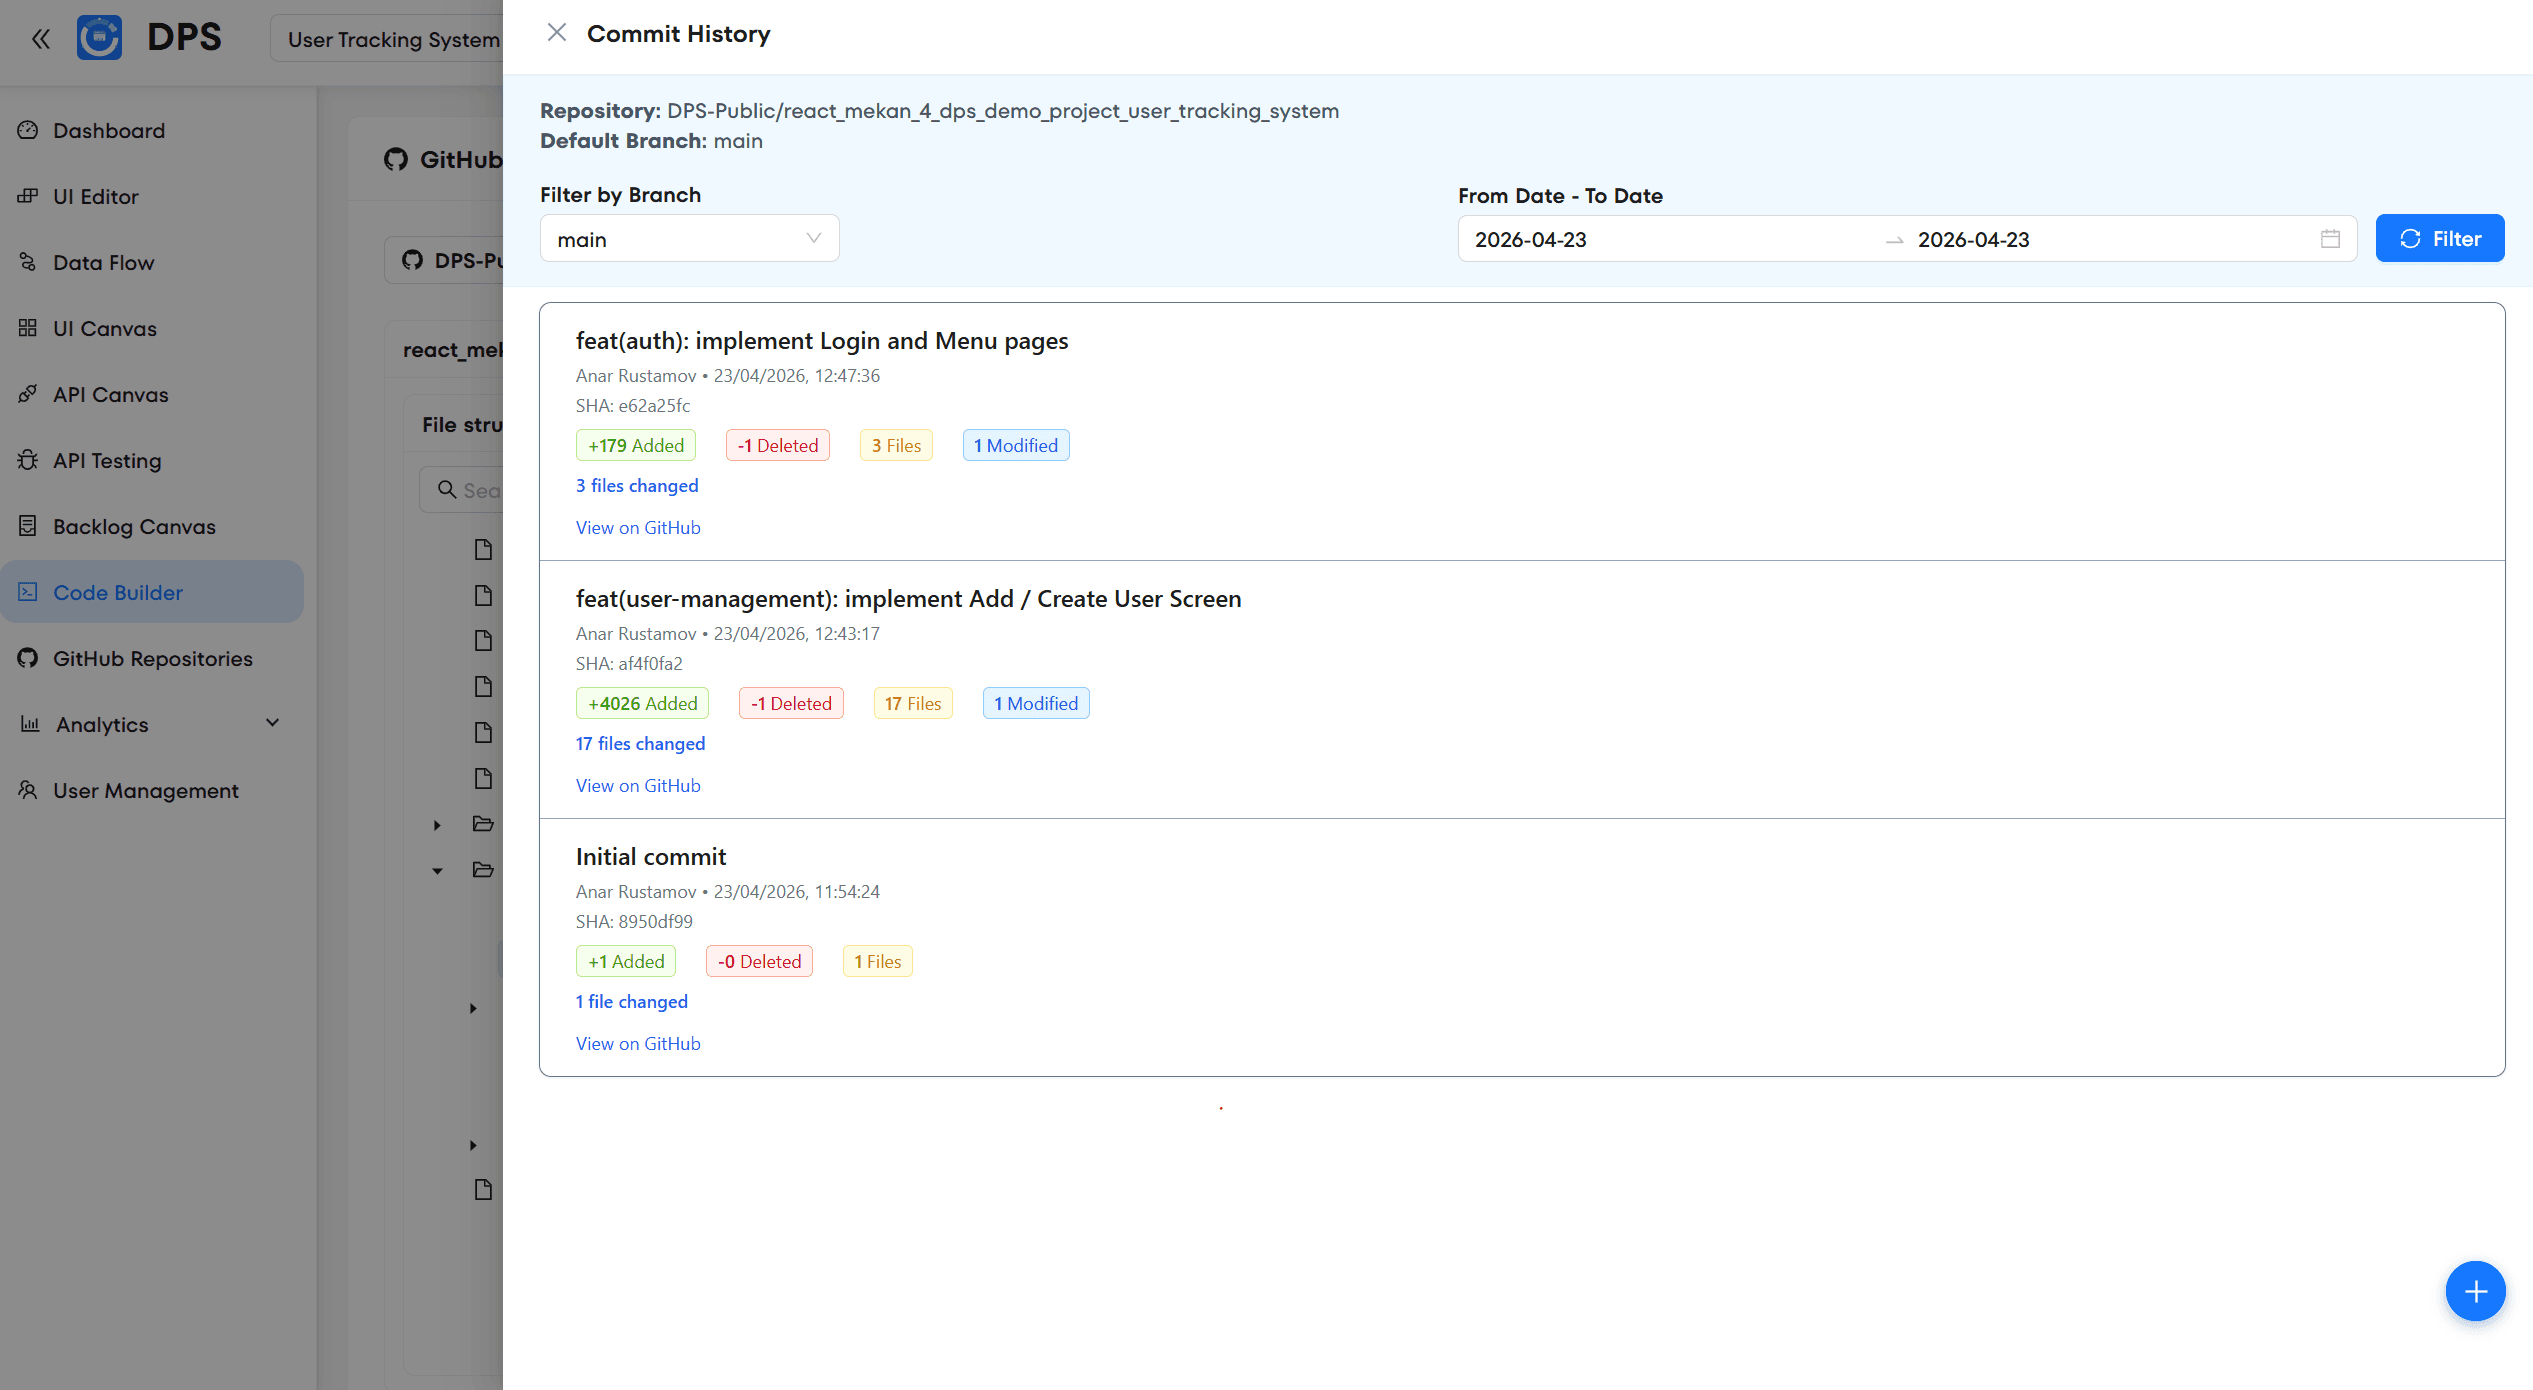Viewport: 2533px width, 1390px height.
Task: Open '17 files changed' link
Action: [x=640, y=744]
